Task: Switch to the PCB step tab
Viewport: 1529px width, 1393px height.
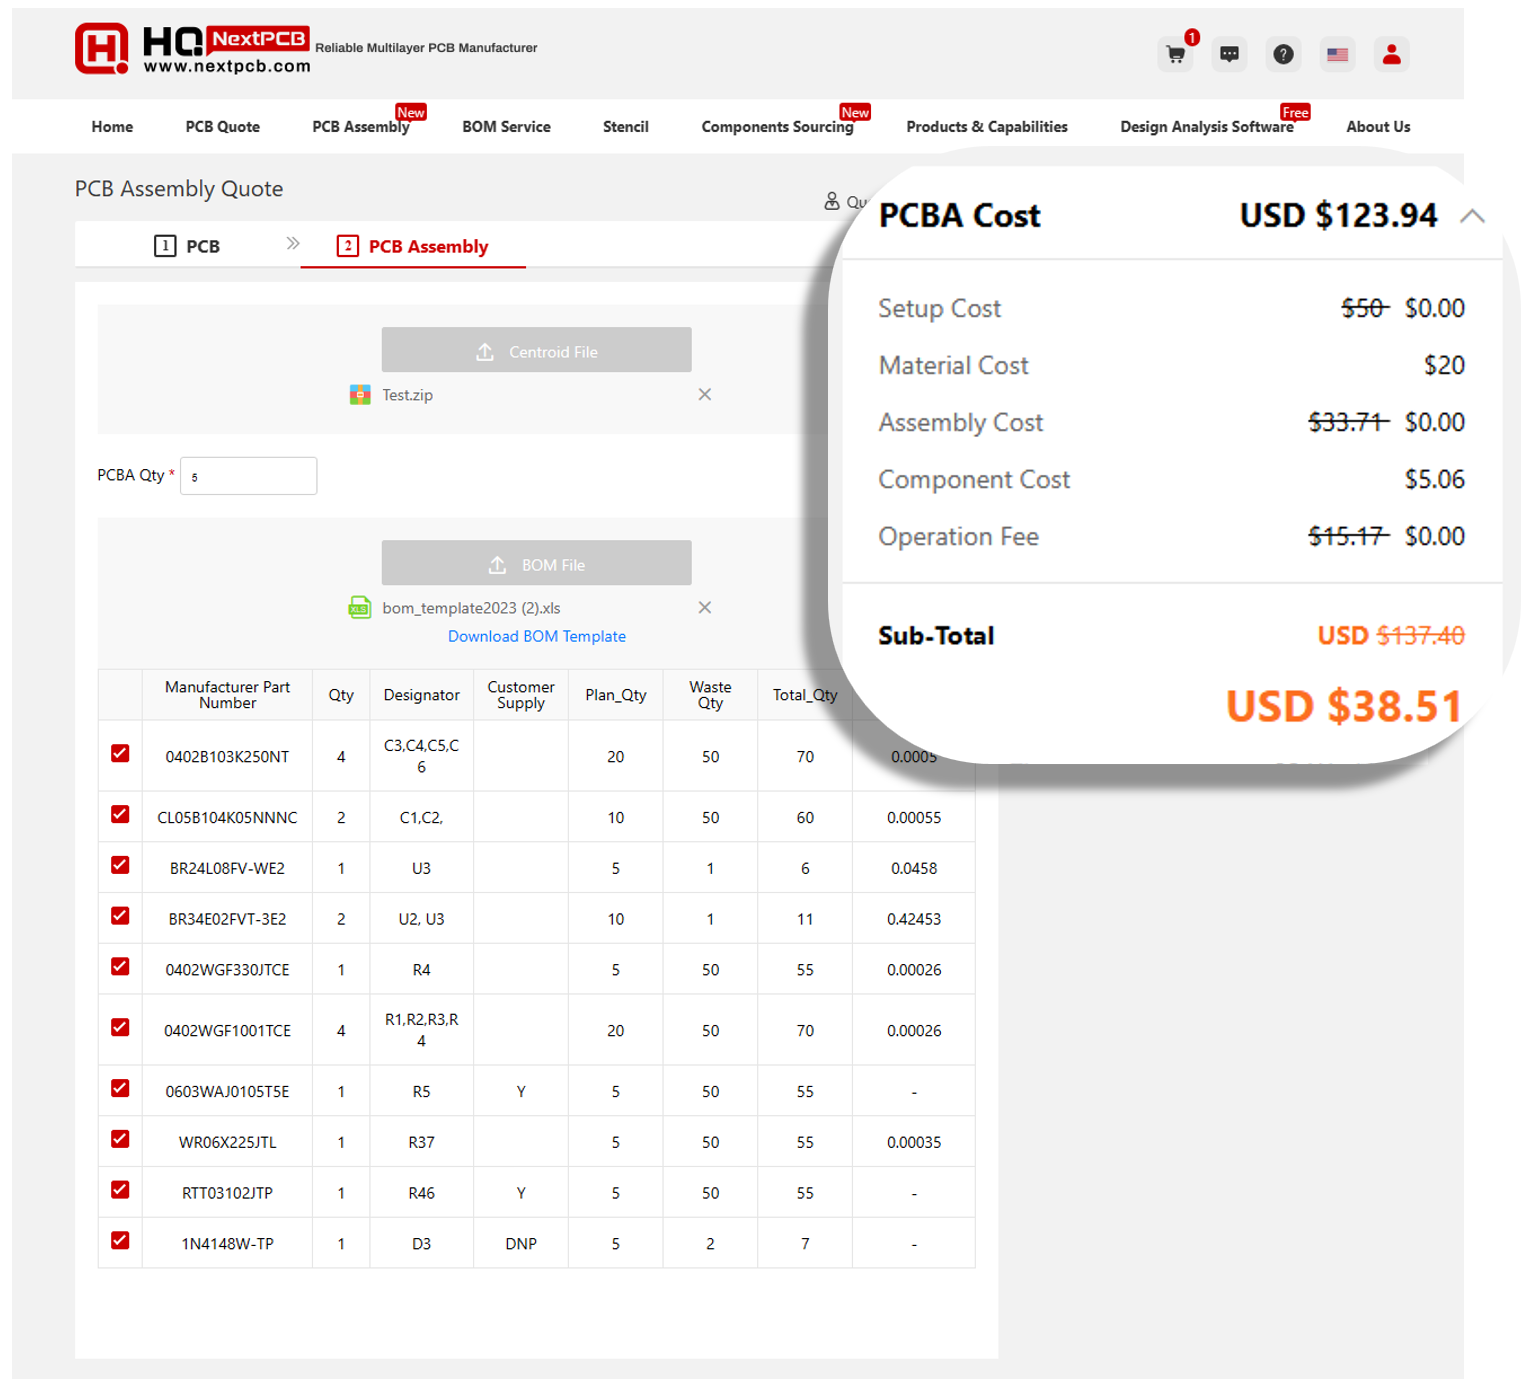Action: (x=188, y=246)
